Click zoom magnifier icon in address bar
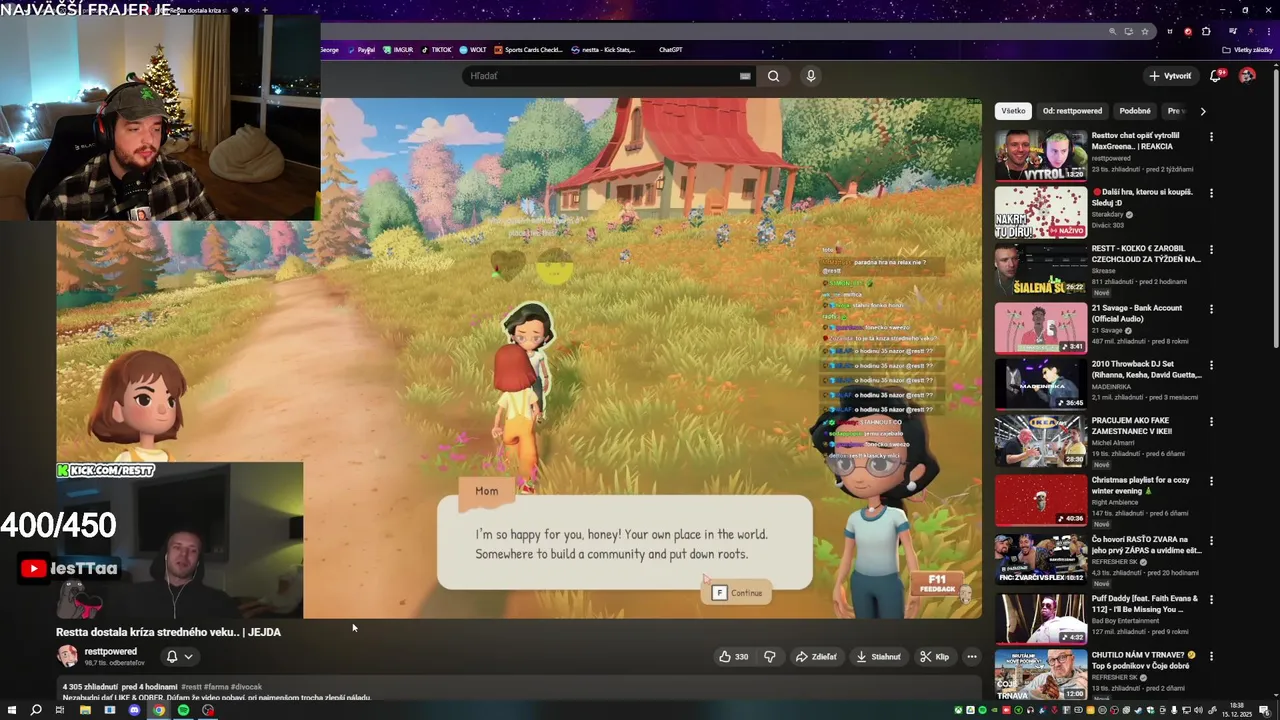The image size is (1280, 720). click(1113, 31)
